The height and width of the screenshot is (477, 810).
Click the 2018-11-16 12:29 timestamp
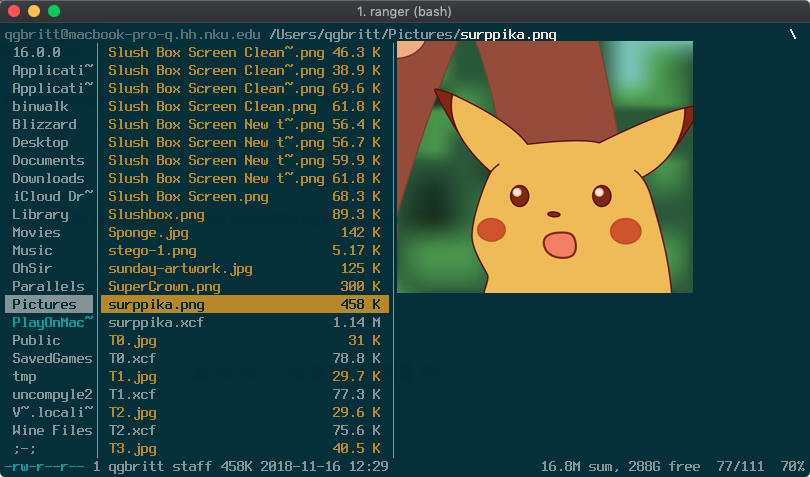pyautogui.click(x=324, y=466)
